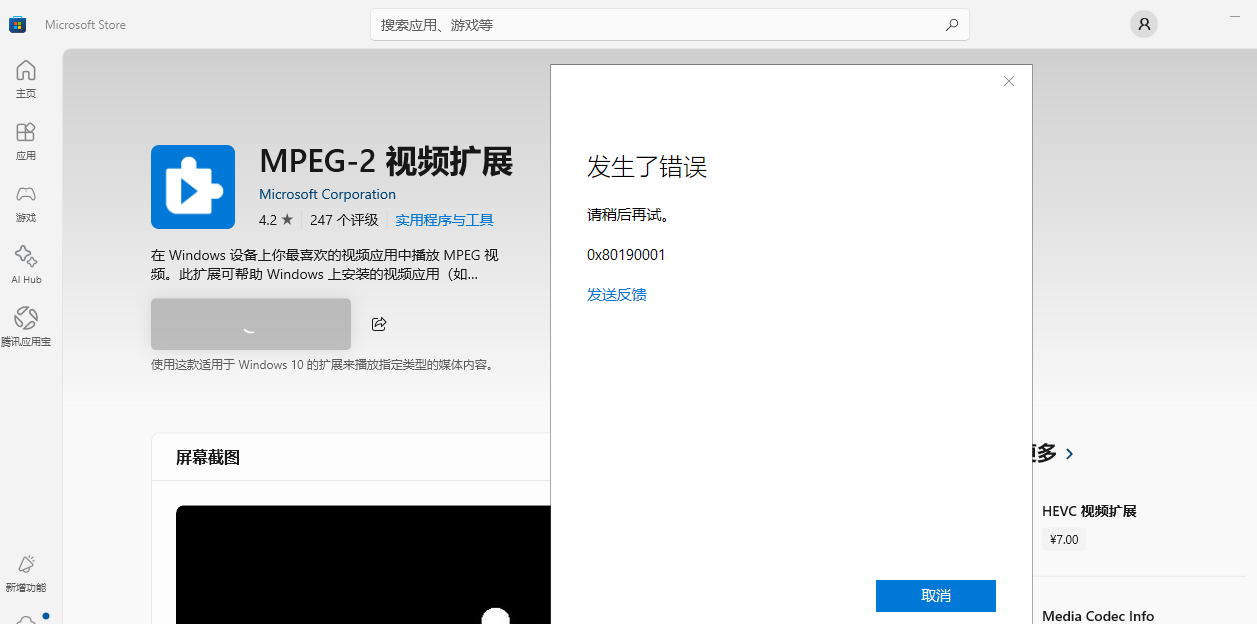Minimize the Microsoft Store window
Screen dimensions: 1257x624
click(1235, 16)
